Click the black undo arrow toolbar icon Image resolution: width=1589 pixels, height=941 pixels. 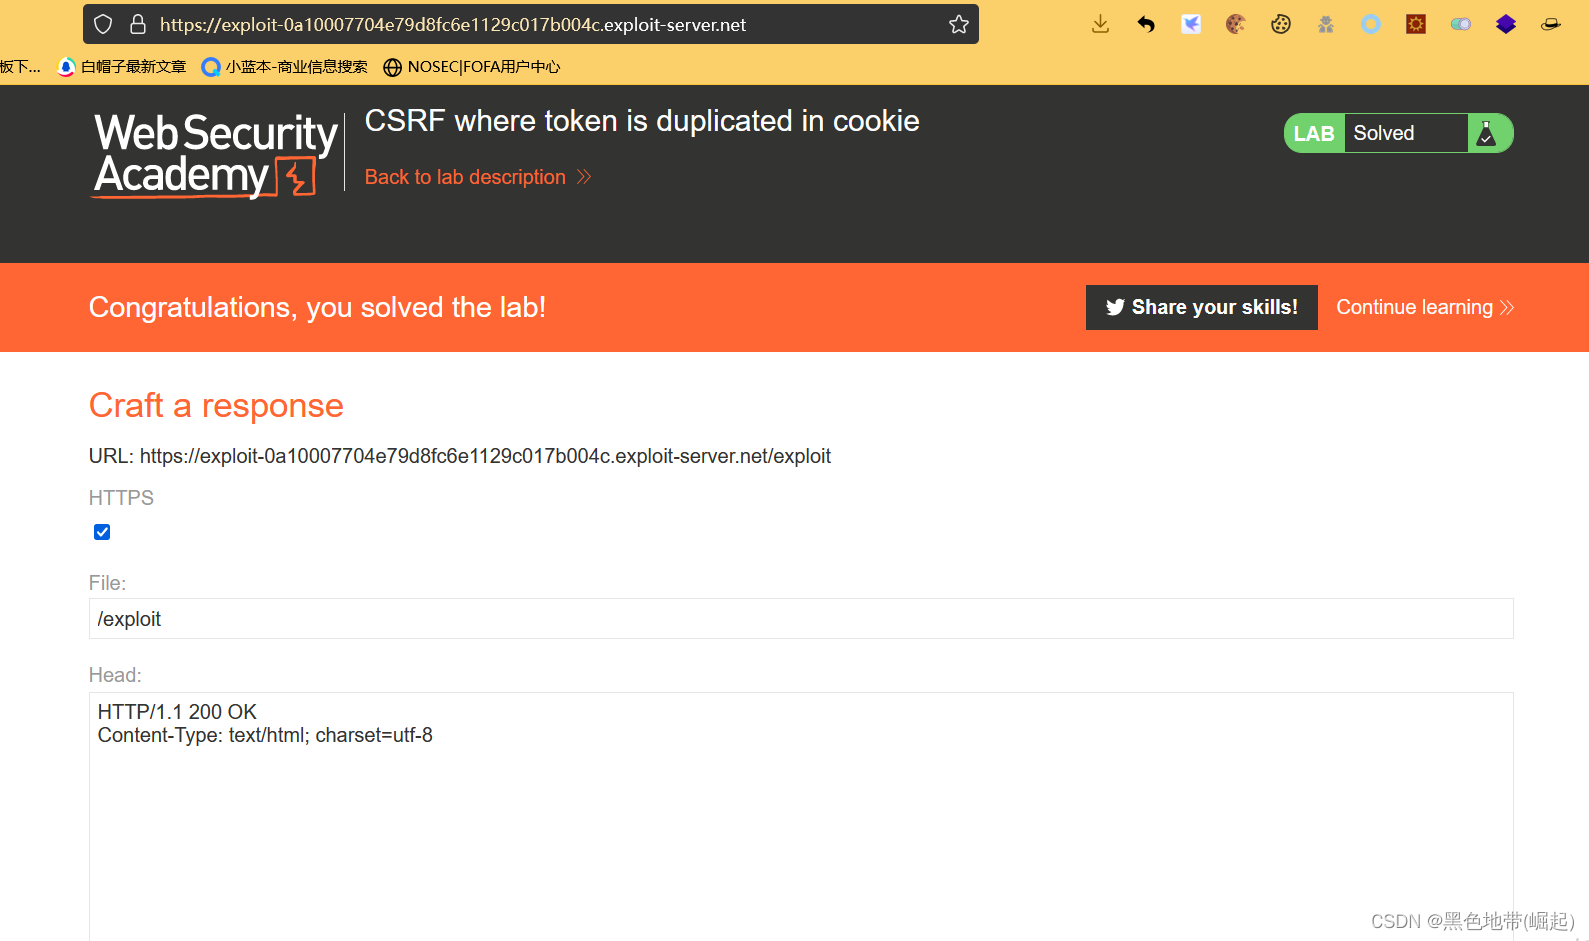pos(1146,24)
